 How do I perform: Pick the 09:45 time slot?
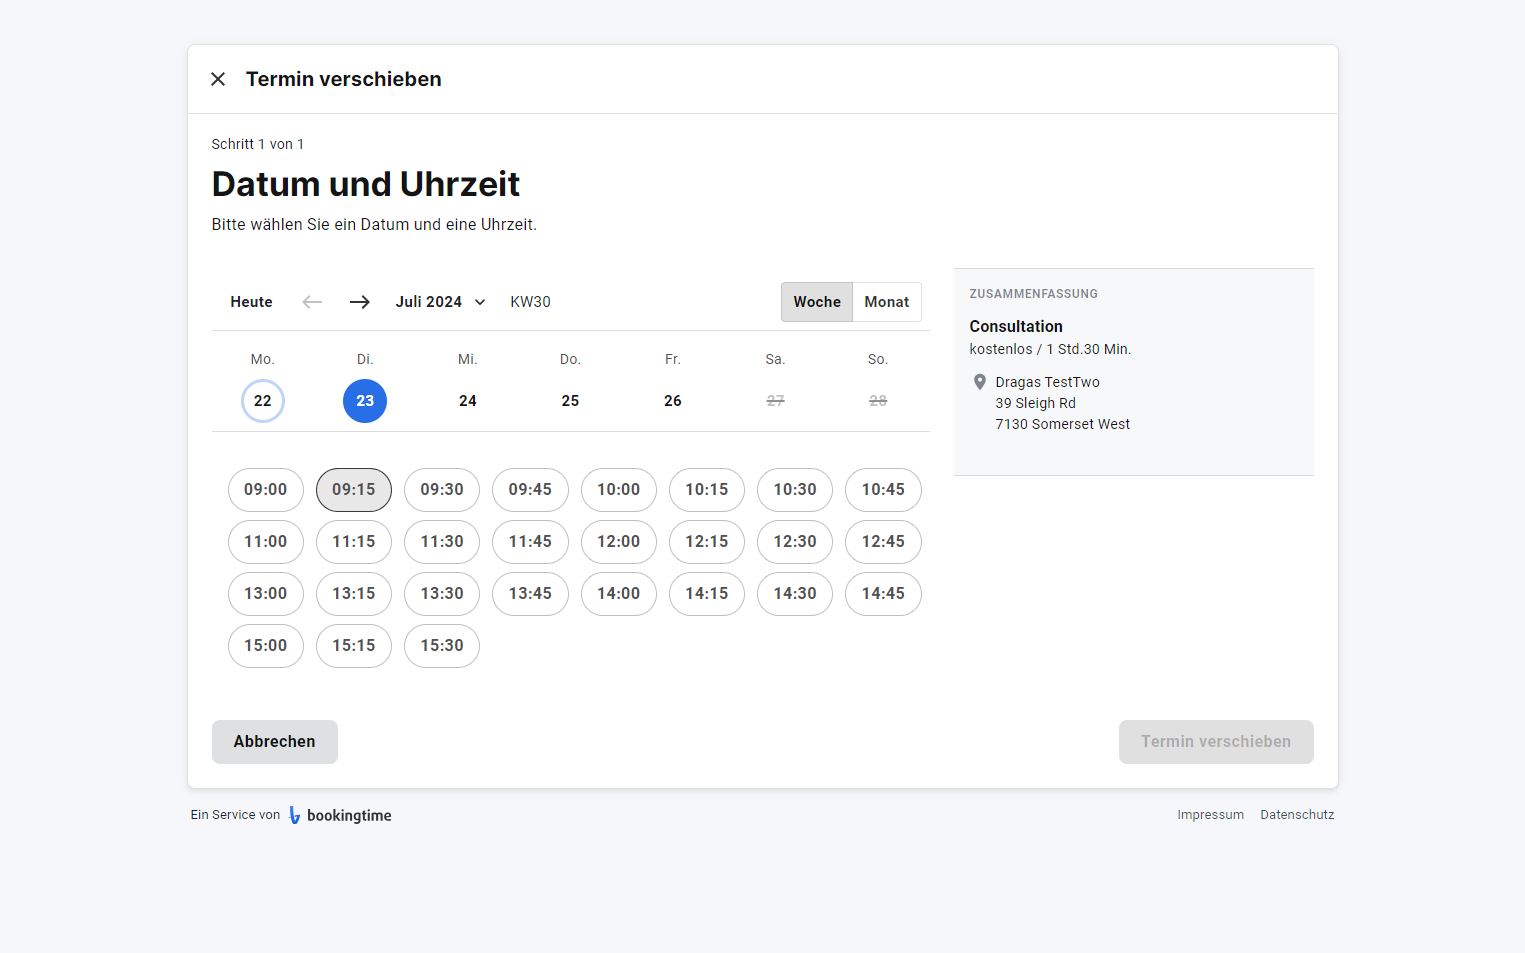[x=530, y=490]
